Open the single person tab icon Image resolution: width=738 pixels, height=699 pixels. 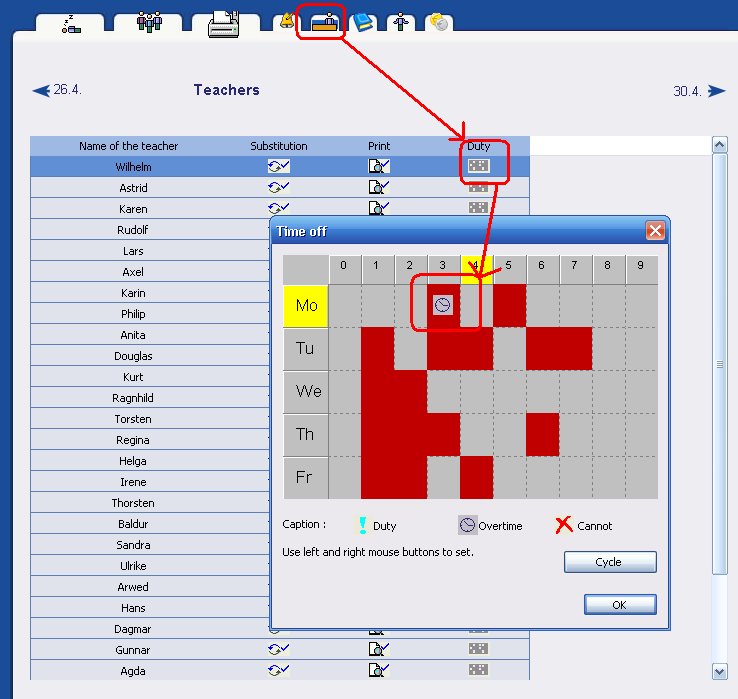401,22
